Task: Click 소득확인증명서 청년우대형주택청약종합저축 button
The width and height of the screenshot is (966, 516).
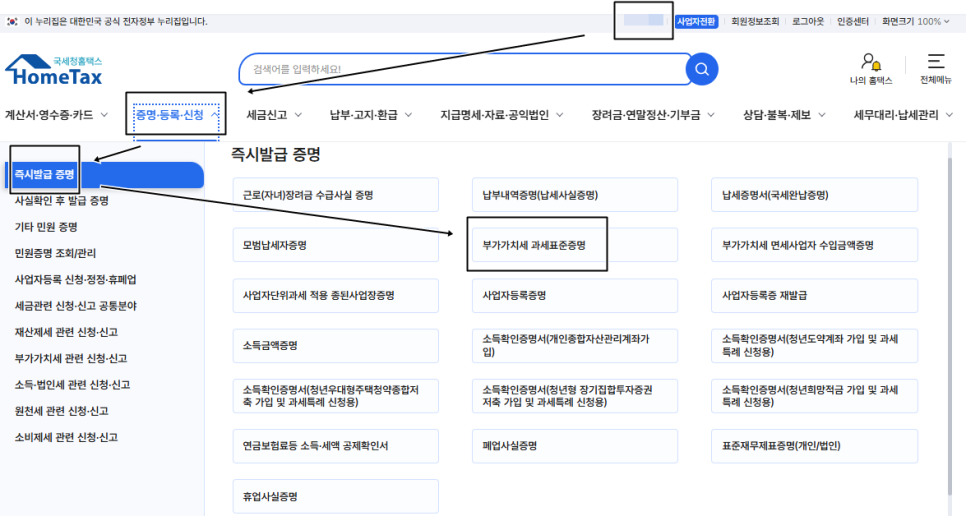Action: [x=336, y=396]
